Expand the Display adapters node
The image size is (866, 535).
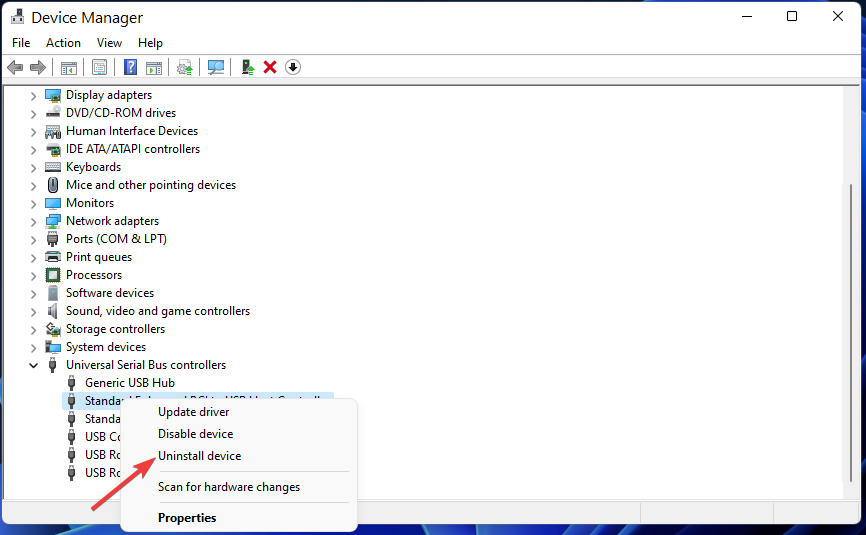click(33, 96)
